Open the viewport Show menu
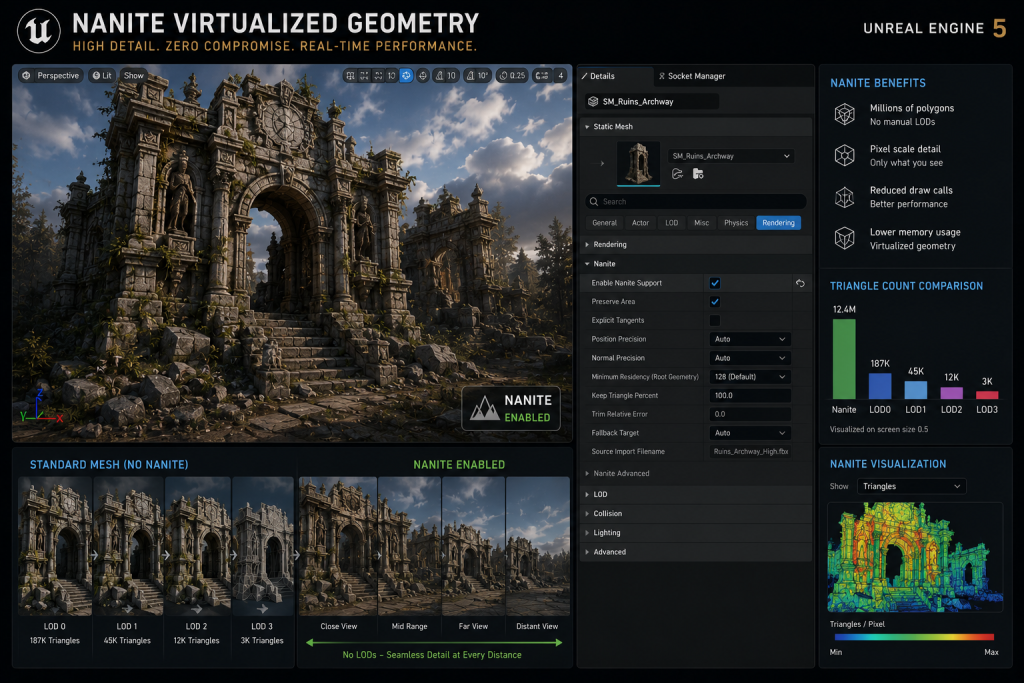The height and width of the screenshot is (683, 1024). point(134,76)
